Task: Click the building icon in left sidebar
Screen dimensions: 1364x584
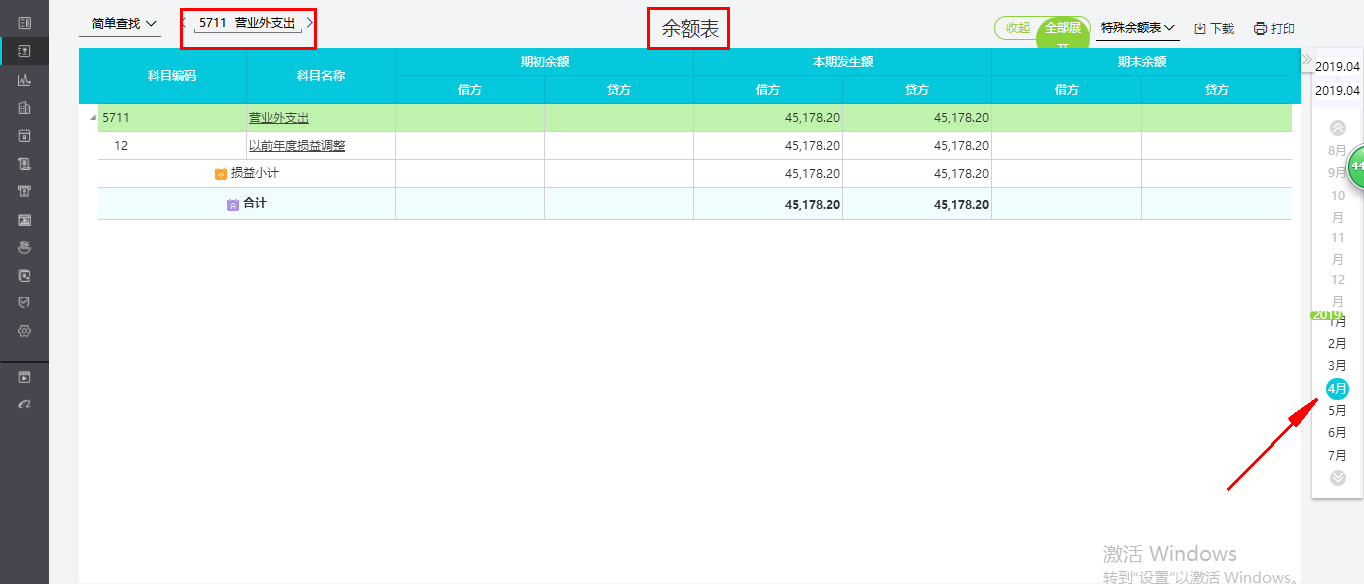Action: 25,107
